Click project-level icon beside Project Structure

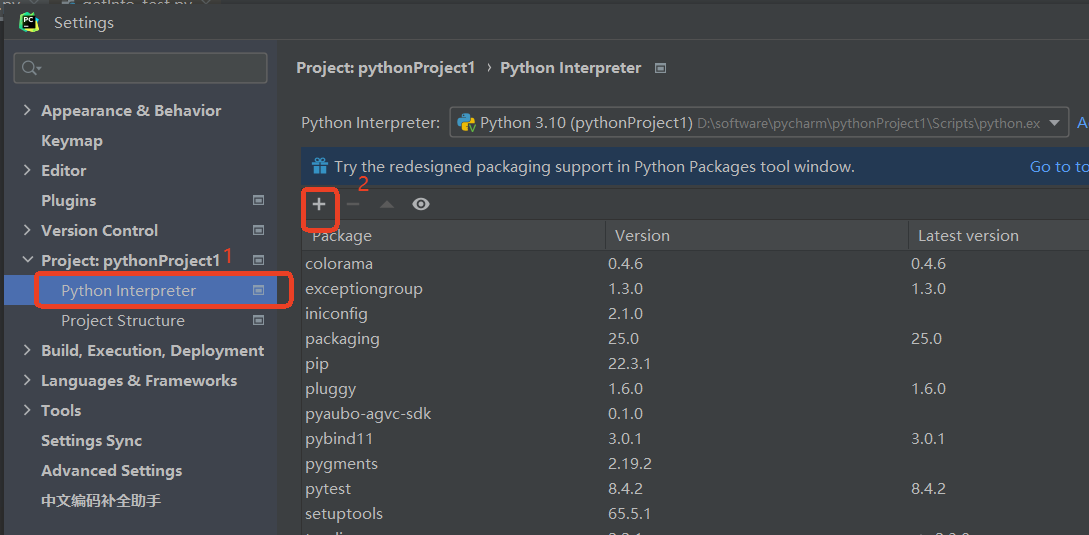pos(258,321)
